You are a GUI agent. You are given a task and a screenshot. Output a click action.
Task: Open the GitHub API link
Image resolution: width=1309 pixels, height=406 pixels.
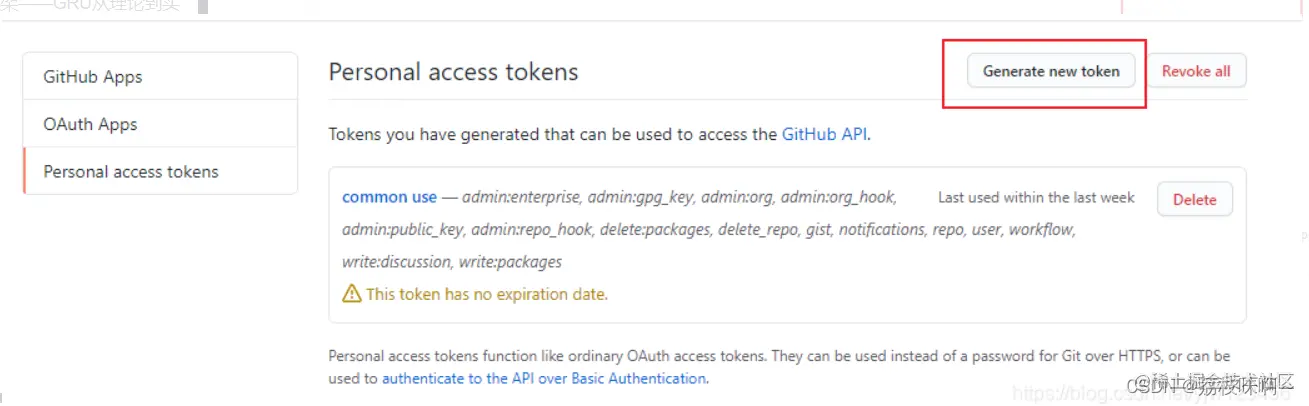pyautogui.click(x=824, y=133)
